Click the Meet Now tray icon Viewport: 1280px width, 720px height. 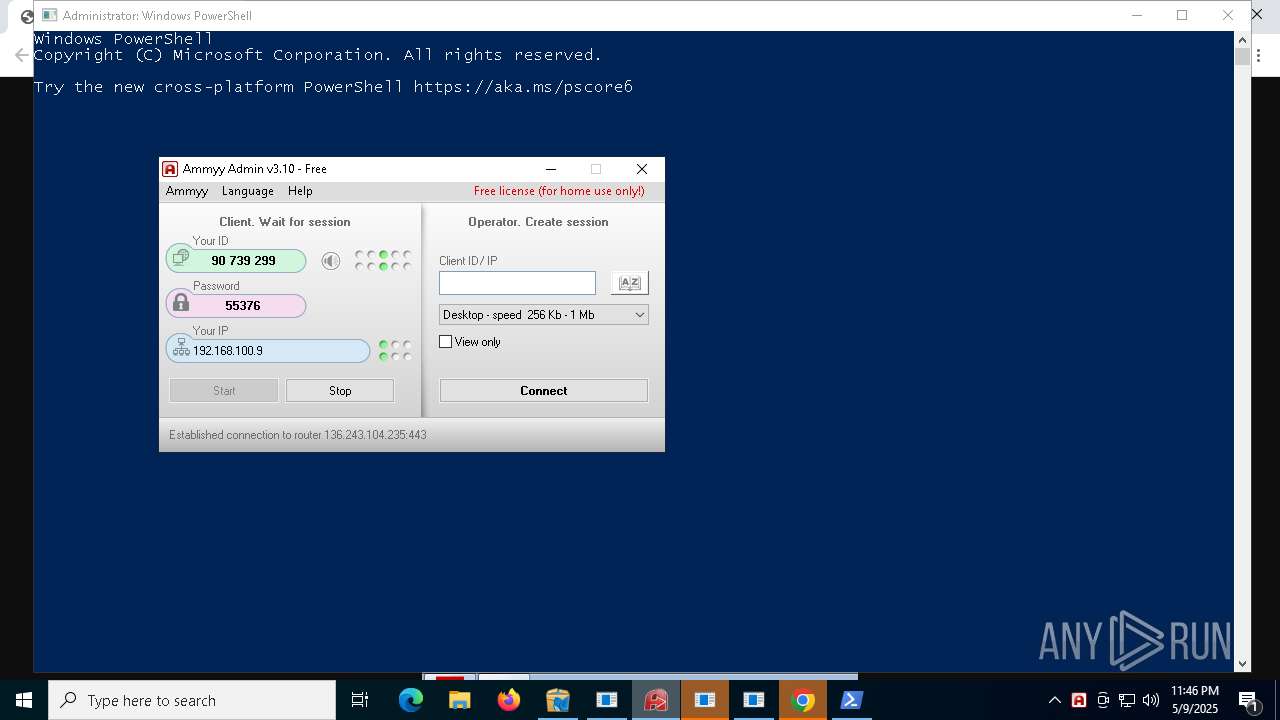pos(1103,700)
